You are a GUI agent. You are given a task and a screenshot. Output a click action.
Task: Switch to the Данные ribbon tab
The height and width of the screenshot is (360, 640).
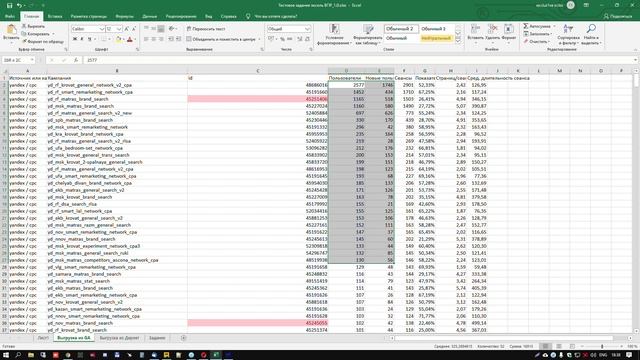point(149,16)
